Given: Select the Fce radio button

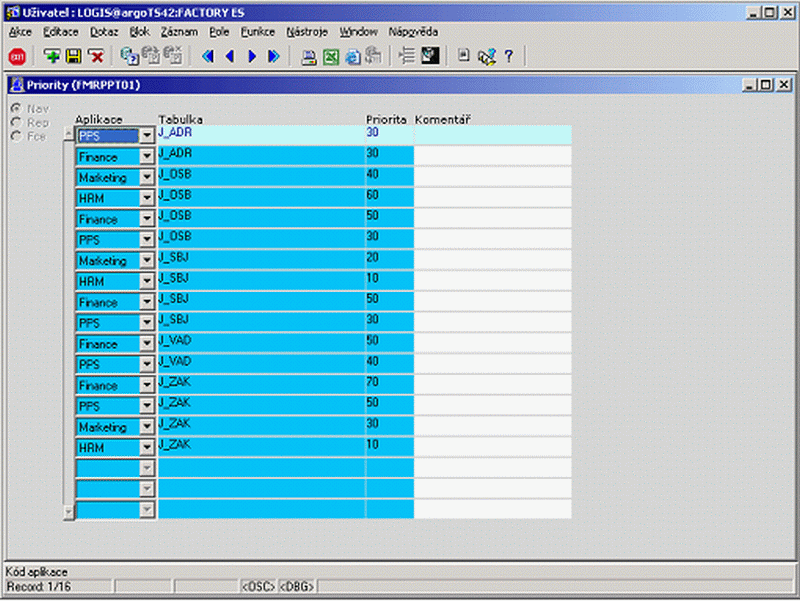Looking at the screenshot, I should point(16,136).
